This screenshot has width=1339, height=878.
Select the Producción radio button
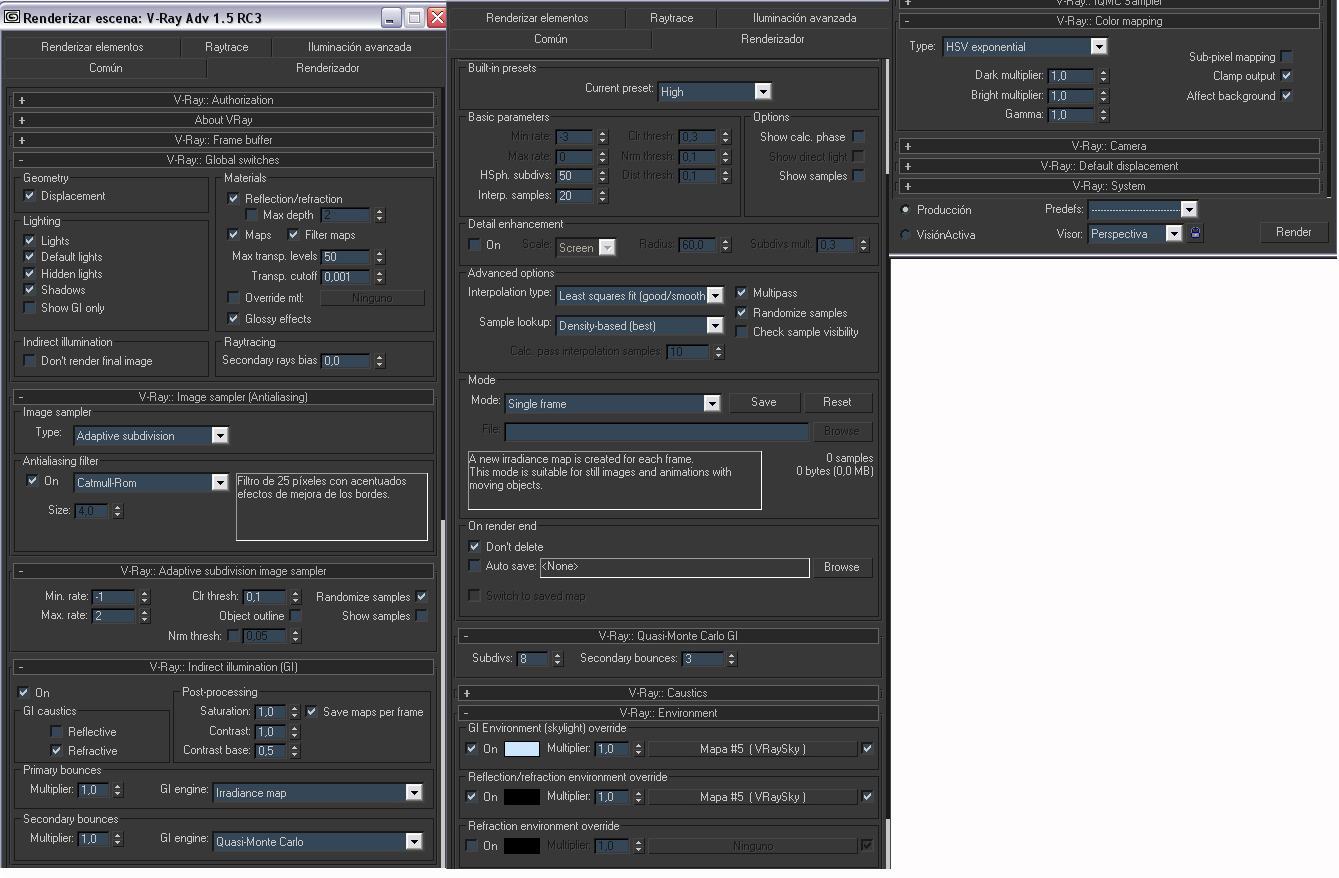click(906, 210)
